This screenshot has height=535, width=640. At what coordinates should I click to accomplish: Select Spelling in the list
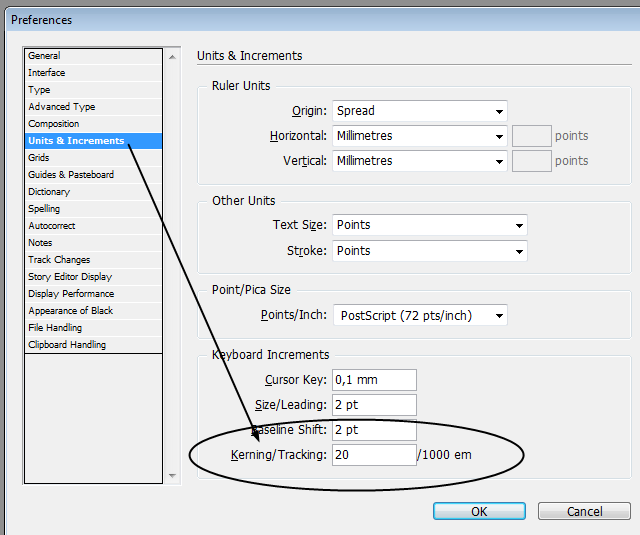point(93,209)
